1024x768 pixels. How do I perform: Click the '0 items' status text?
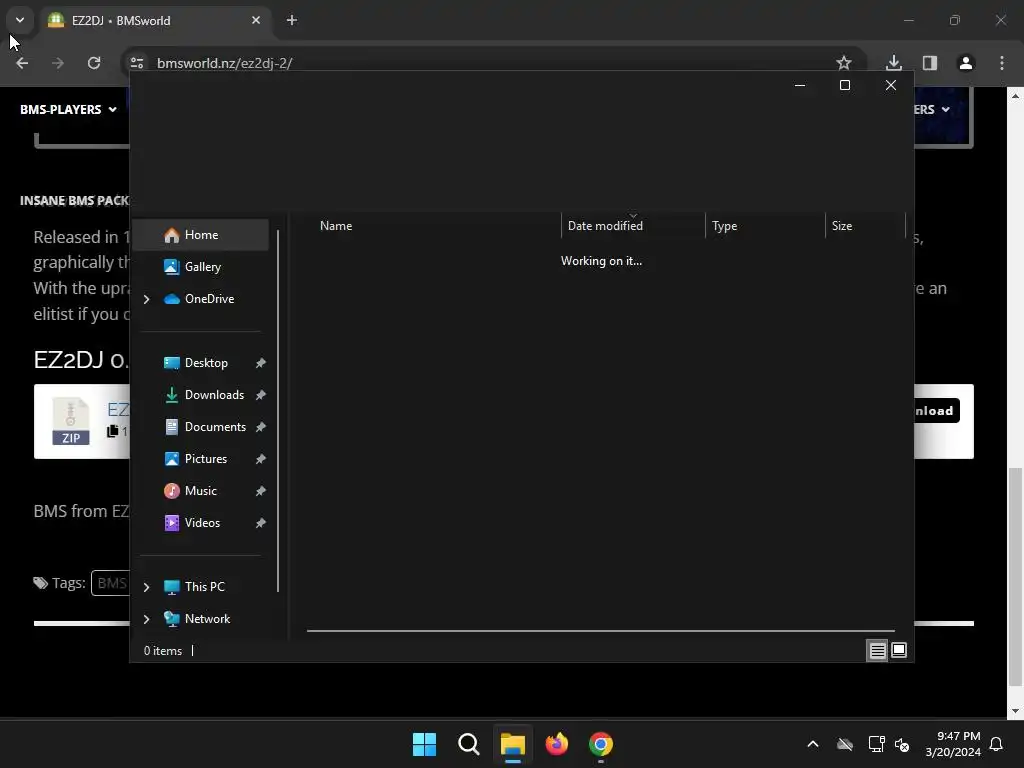click(x=163, y=651)
